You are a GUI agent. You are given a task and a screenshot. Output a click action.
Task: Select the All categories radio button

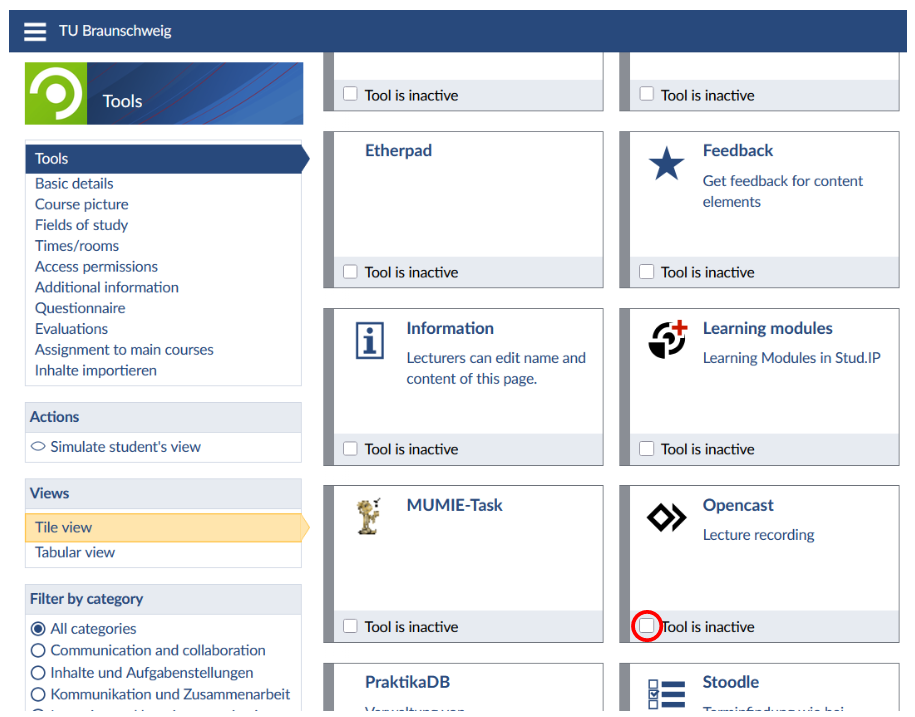pyautogui.click(x=38, y=628)
